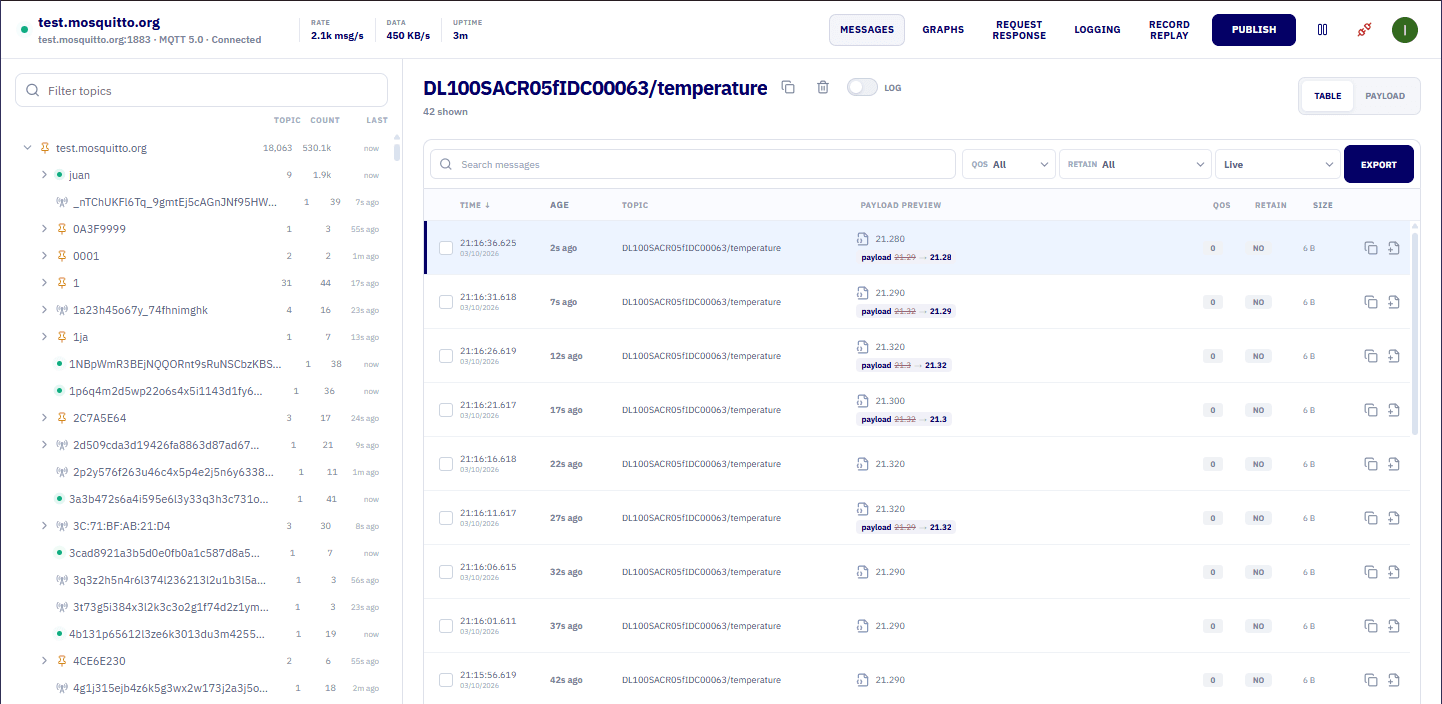This screenshot has width=1442, height=704.
Task: Click the Search messages field
Action: point(693,164)
